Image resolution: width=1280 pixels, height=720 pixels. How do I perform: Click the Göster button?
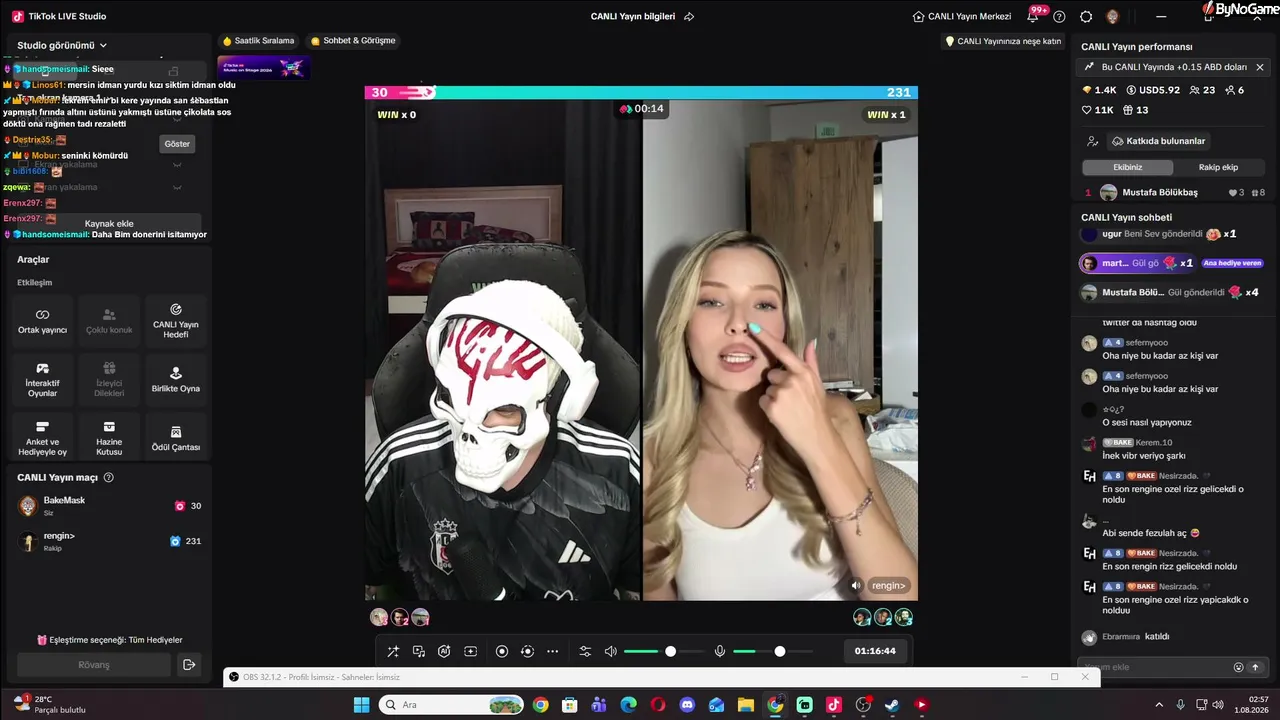tap(177, 144)
